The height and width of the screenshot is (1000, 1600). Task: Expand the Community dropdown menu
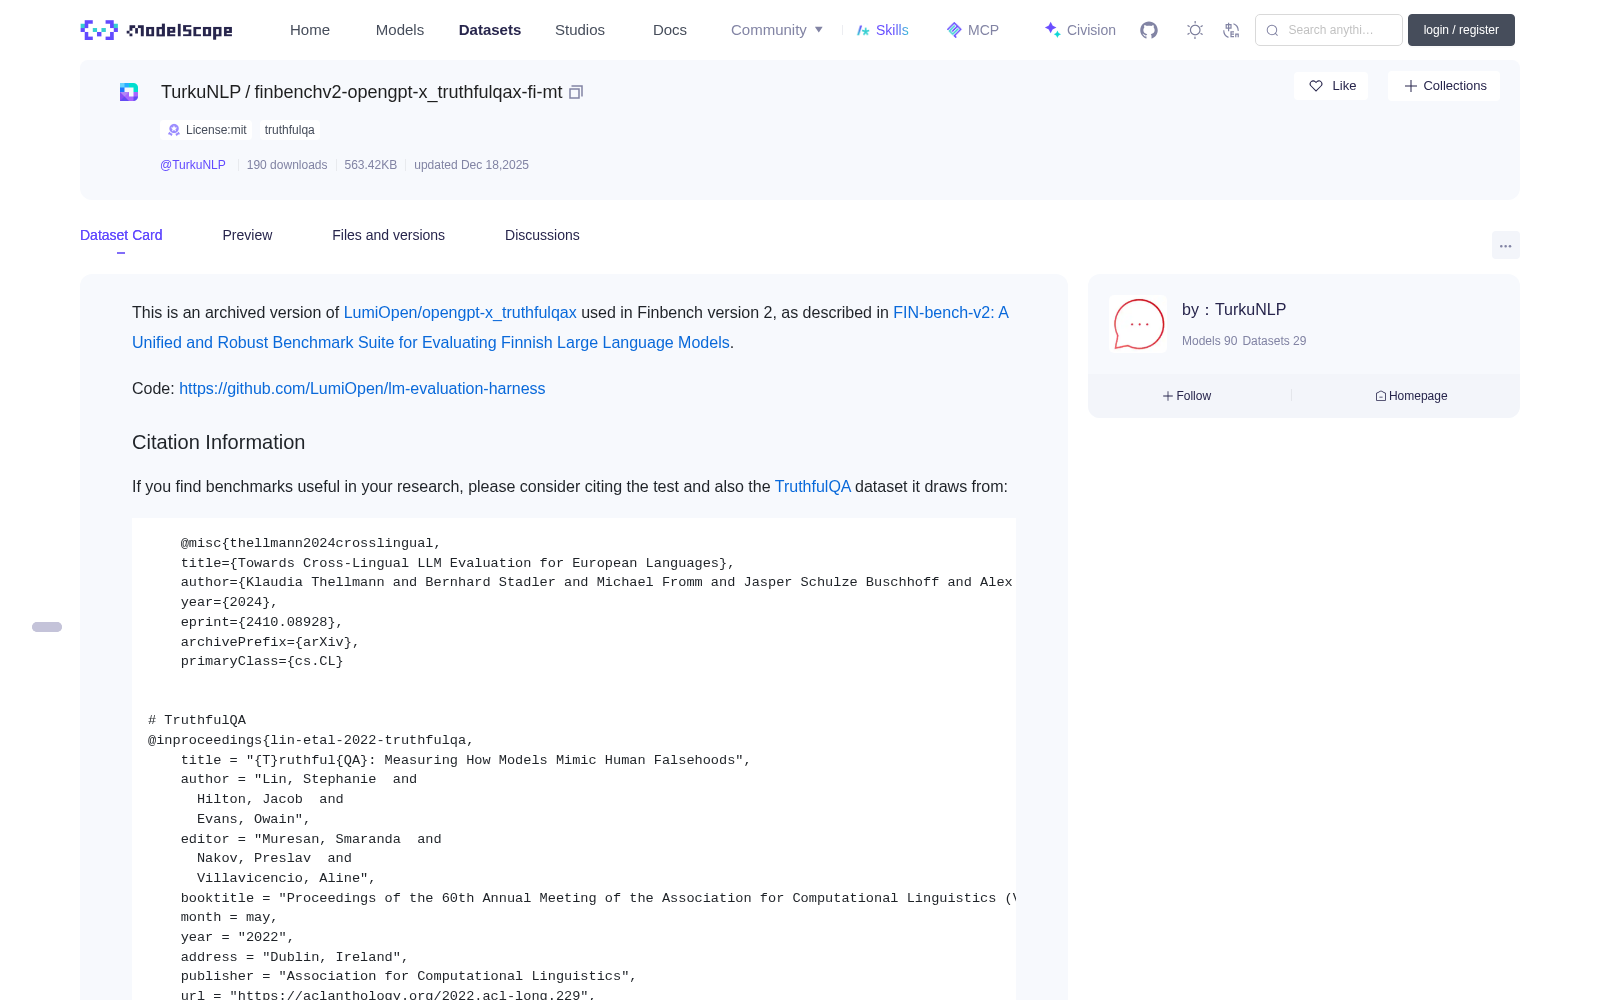click(777, 30)
